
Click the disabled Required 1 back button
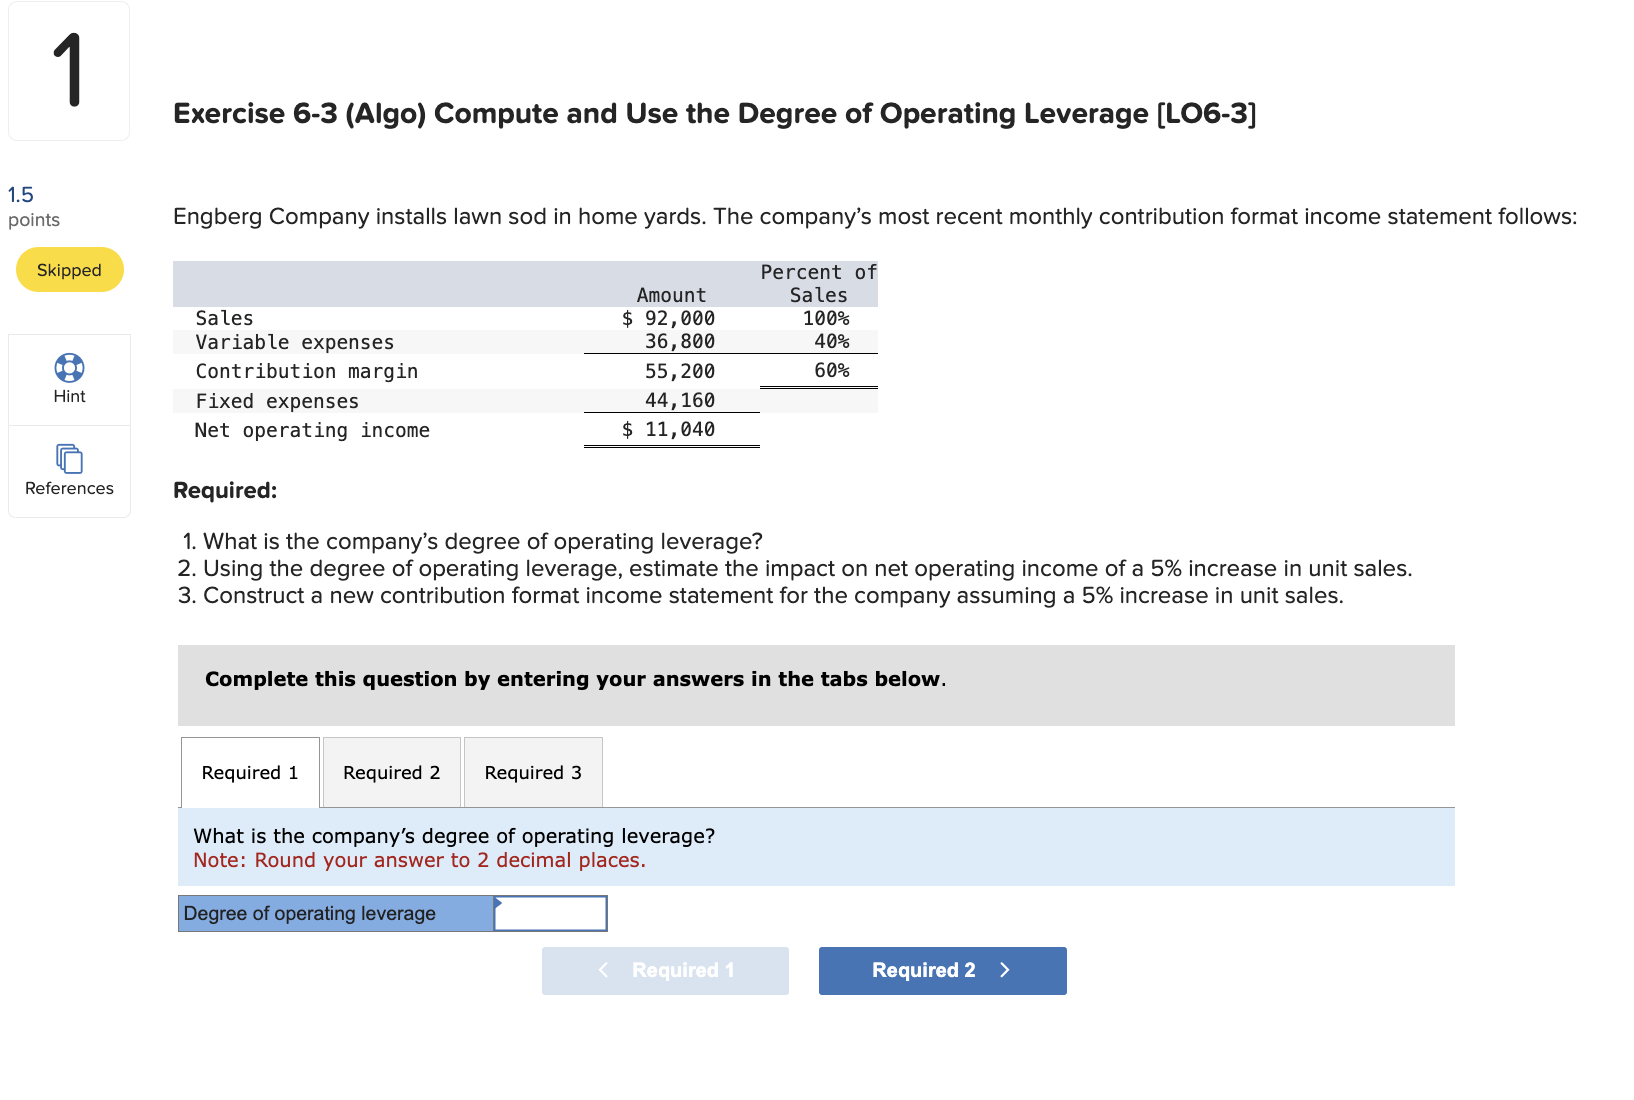click(664, 970)
